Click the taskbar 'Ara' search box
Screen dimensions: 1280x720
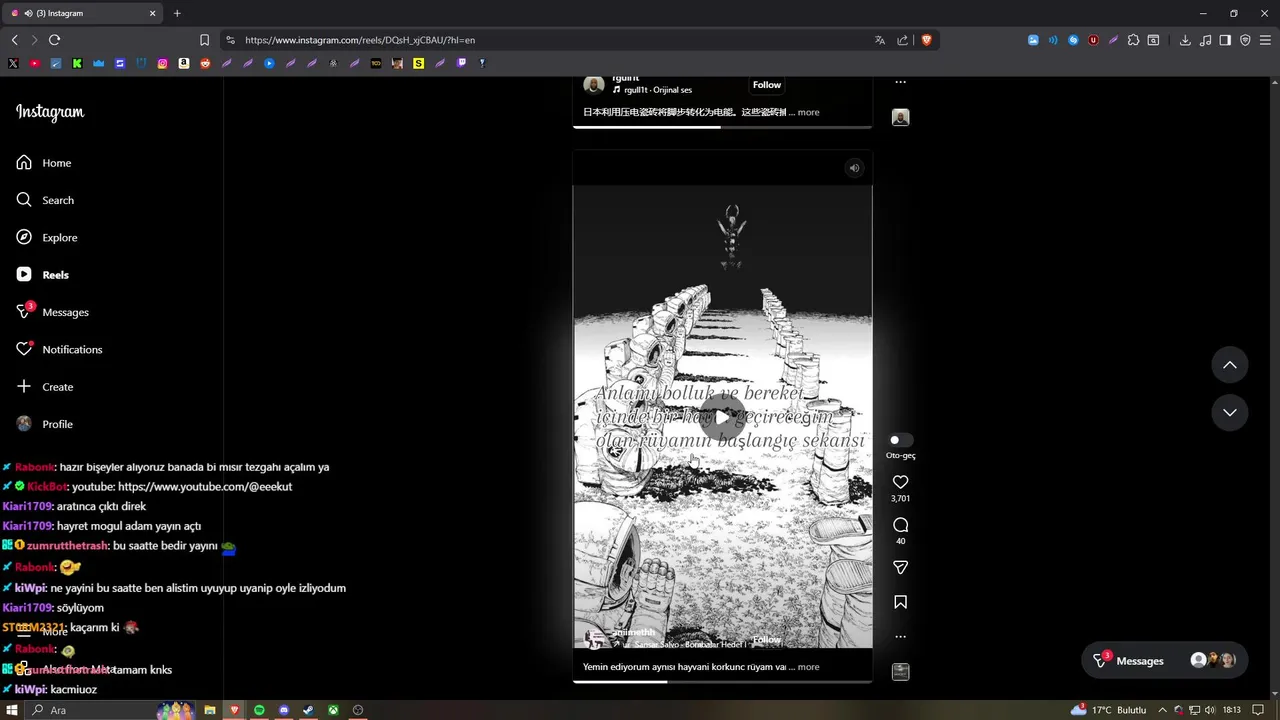click(110, 710)
